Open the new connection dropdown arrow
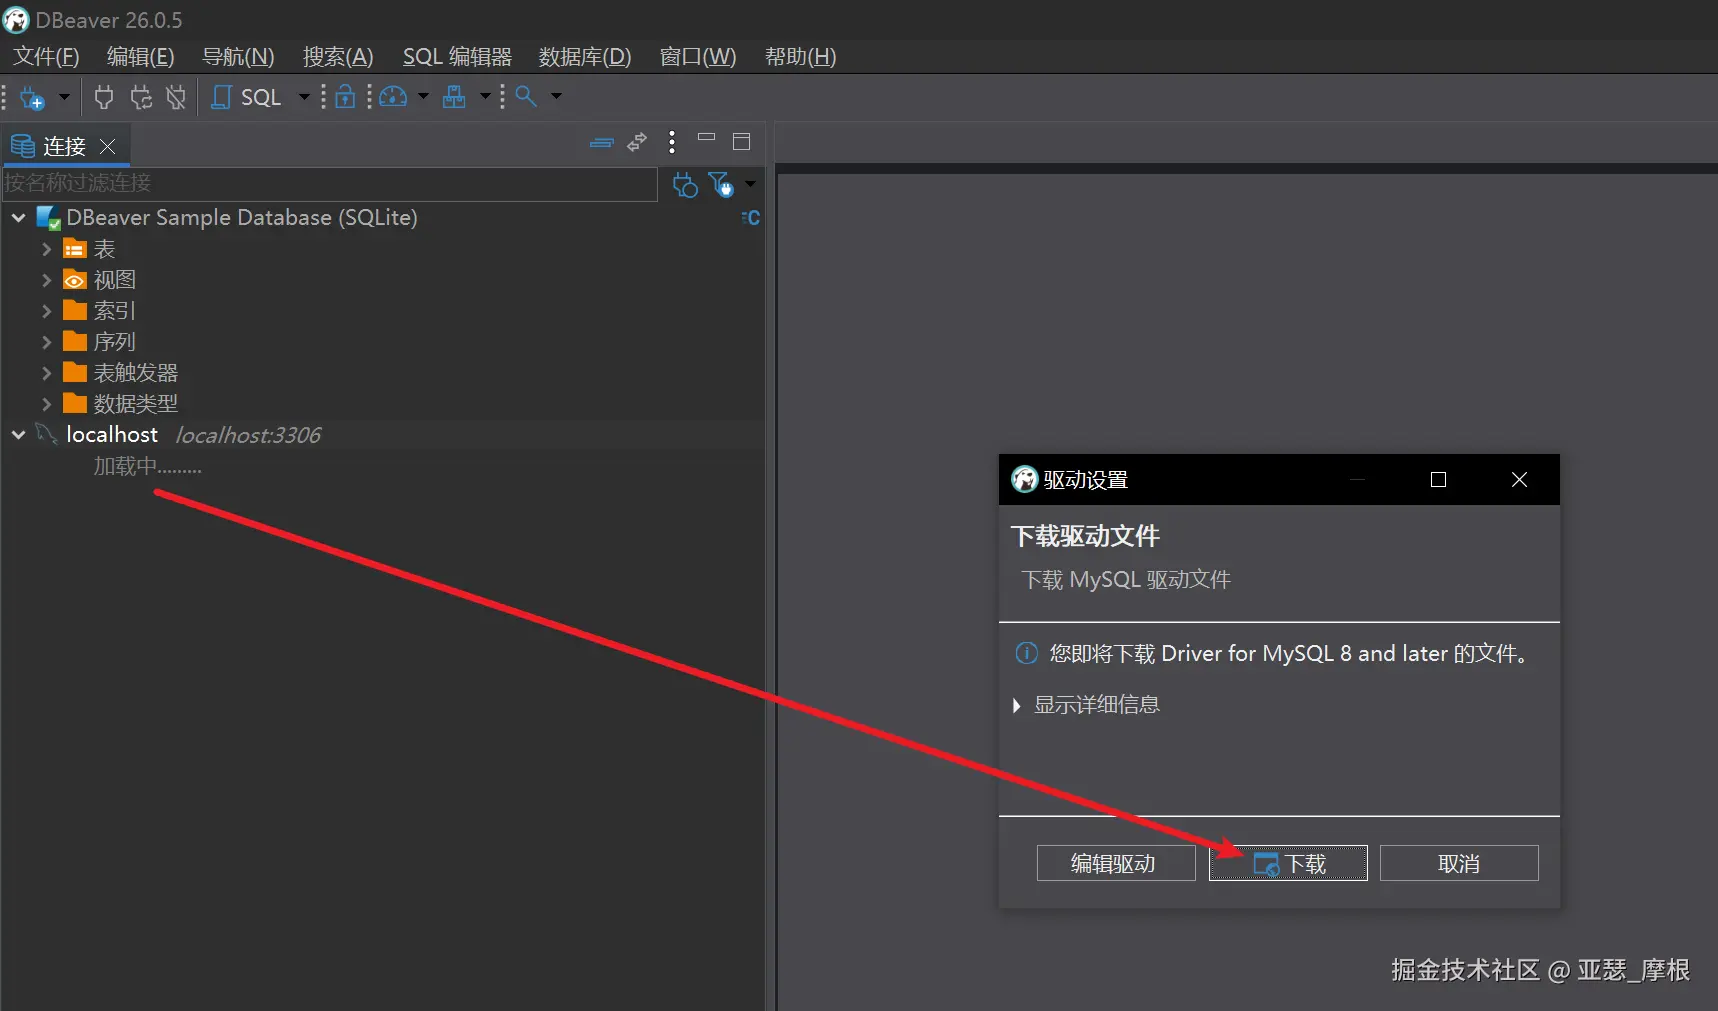 coord(64,97)
